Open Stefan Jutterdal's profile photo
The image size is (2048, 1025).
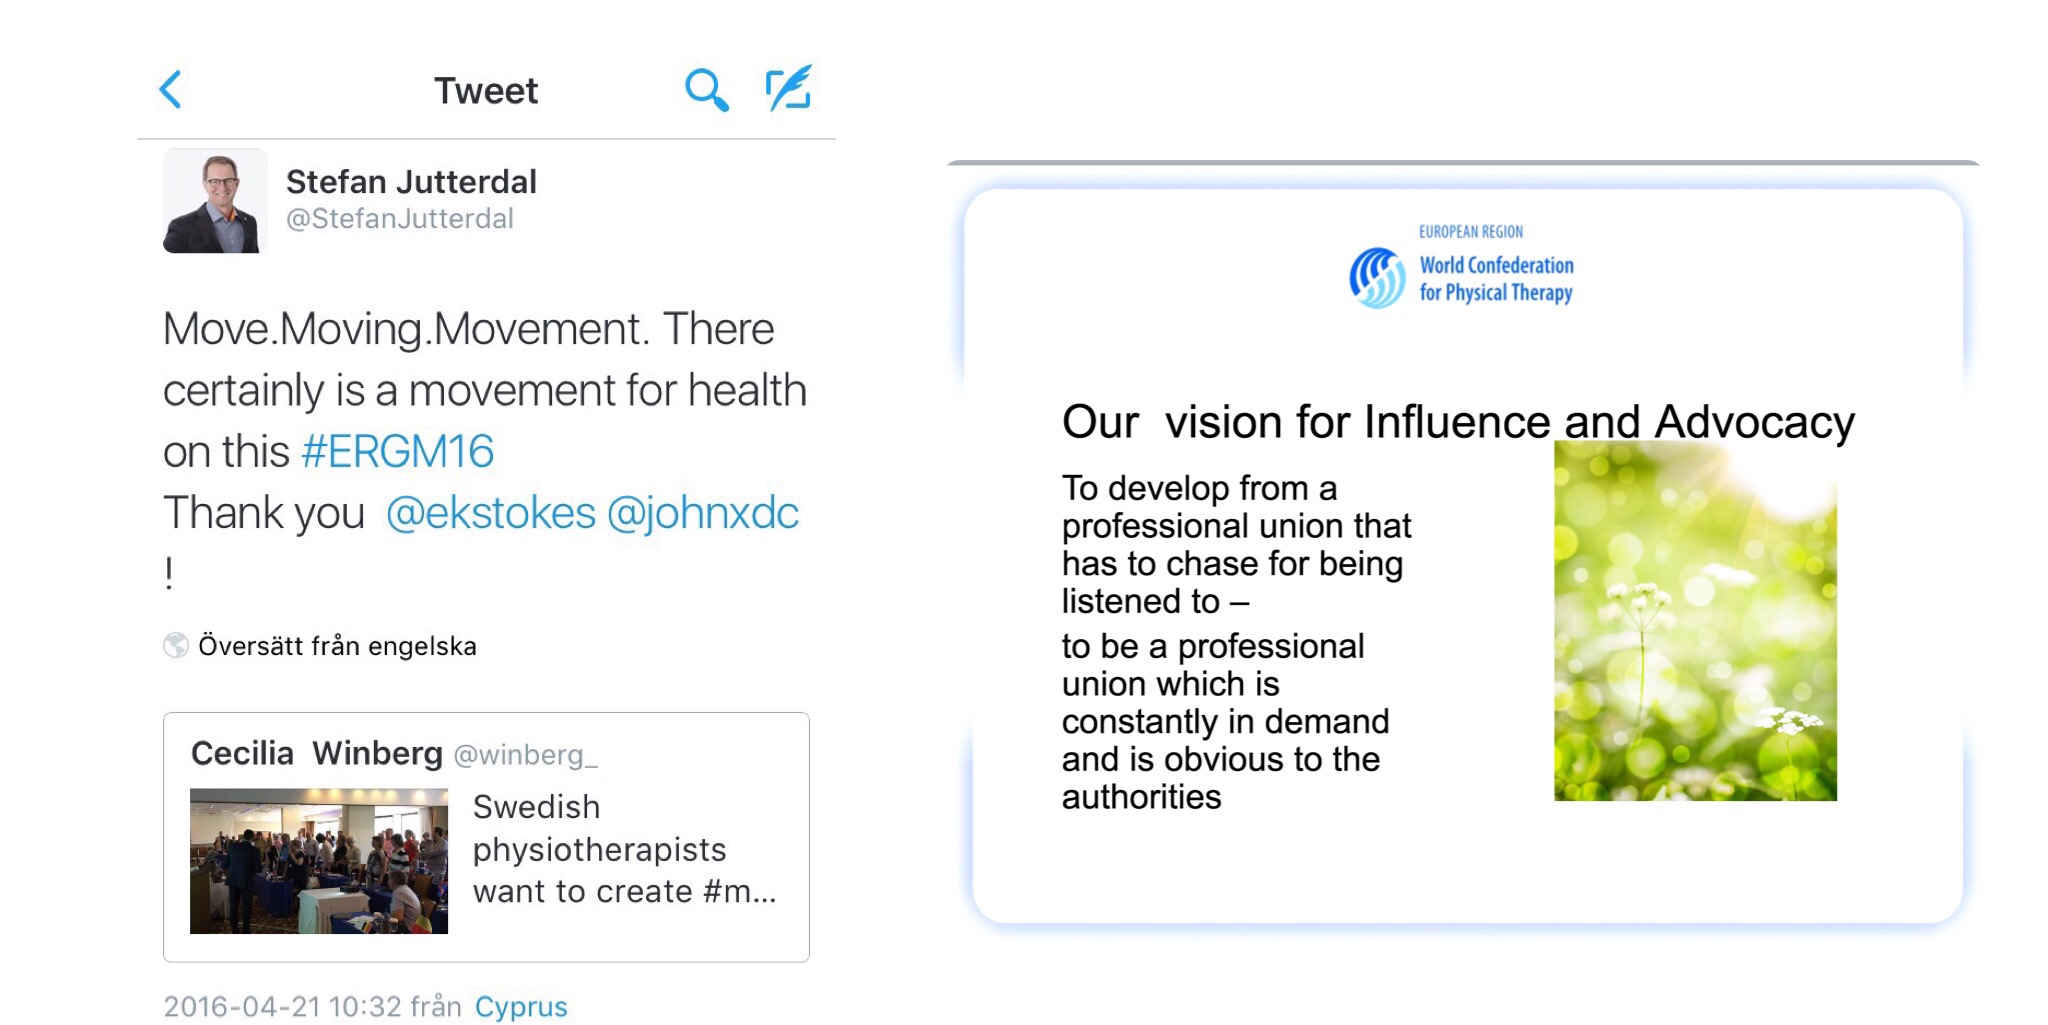tap(215, 201)
